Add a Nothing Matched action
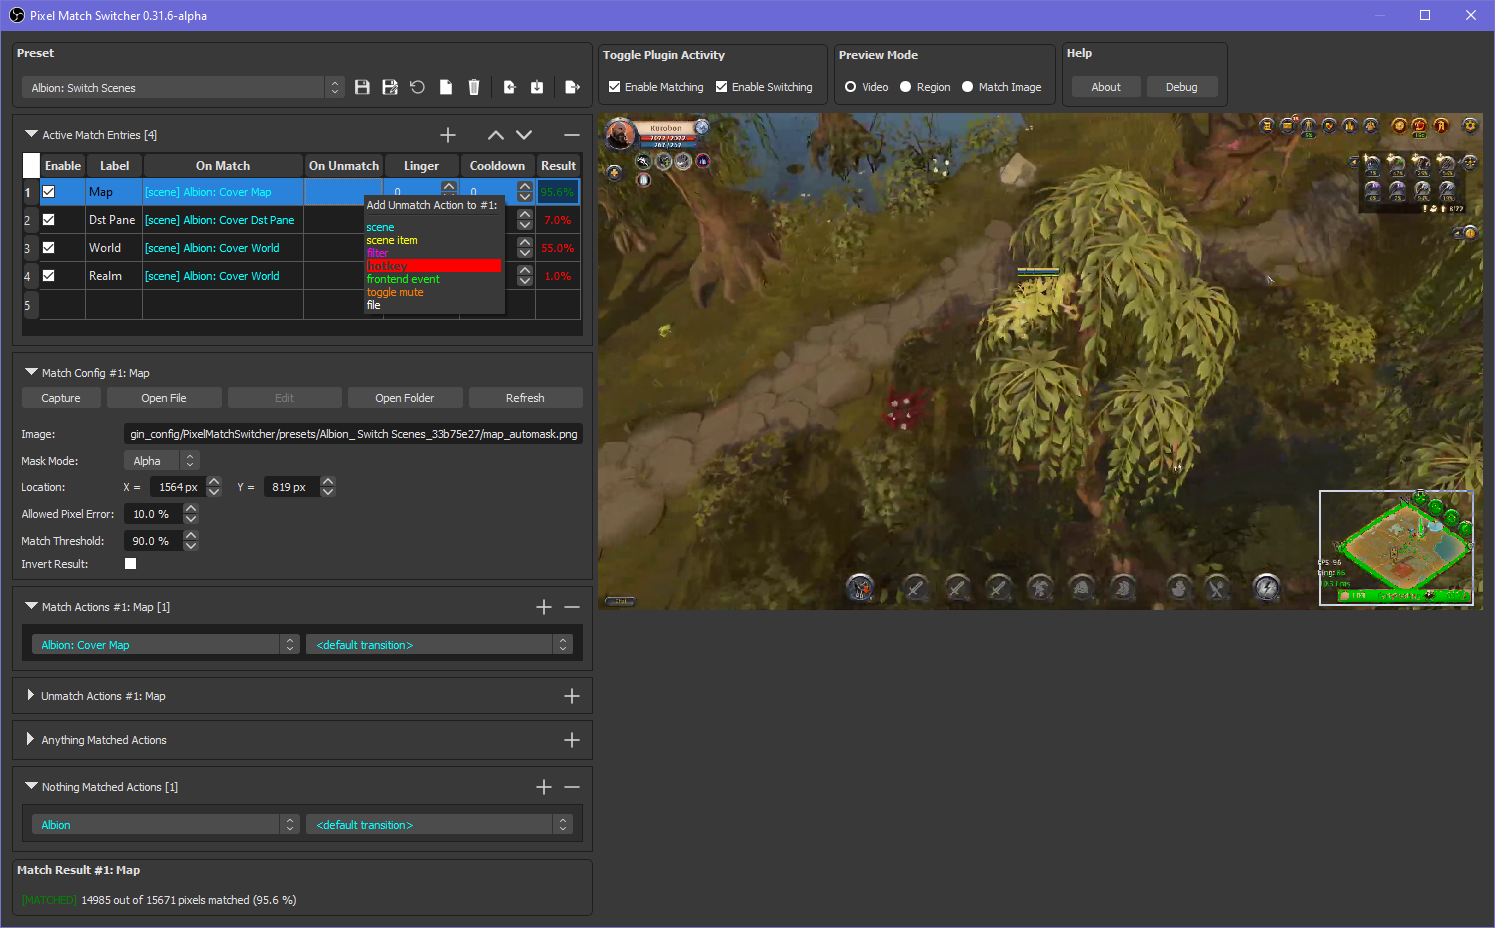 [544, 787]
